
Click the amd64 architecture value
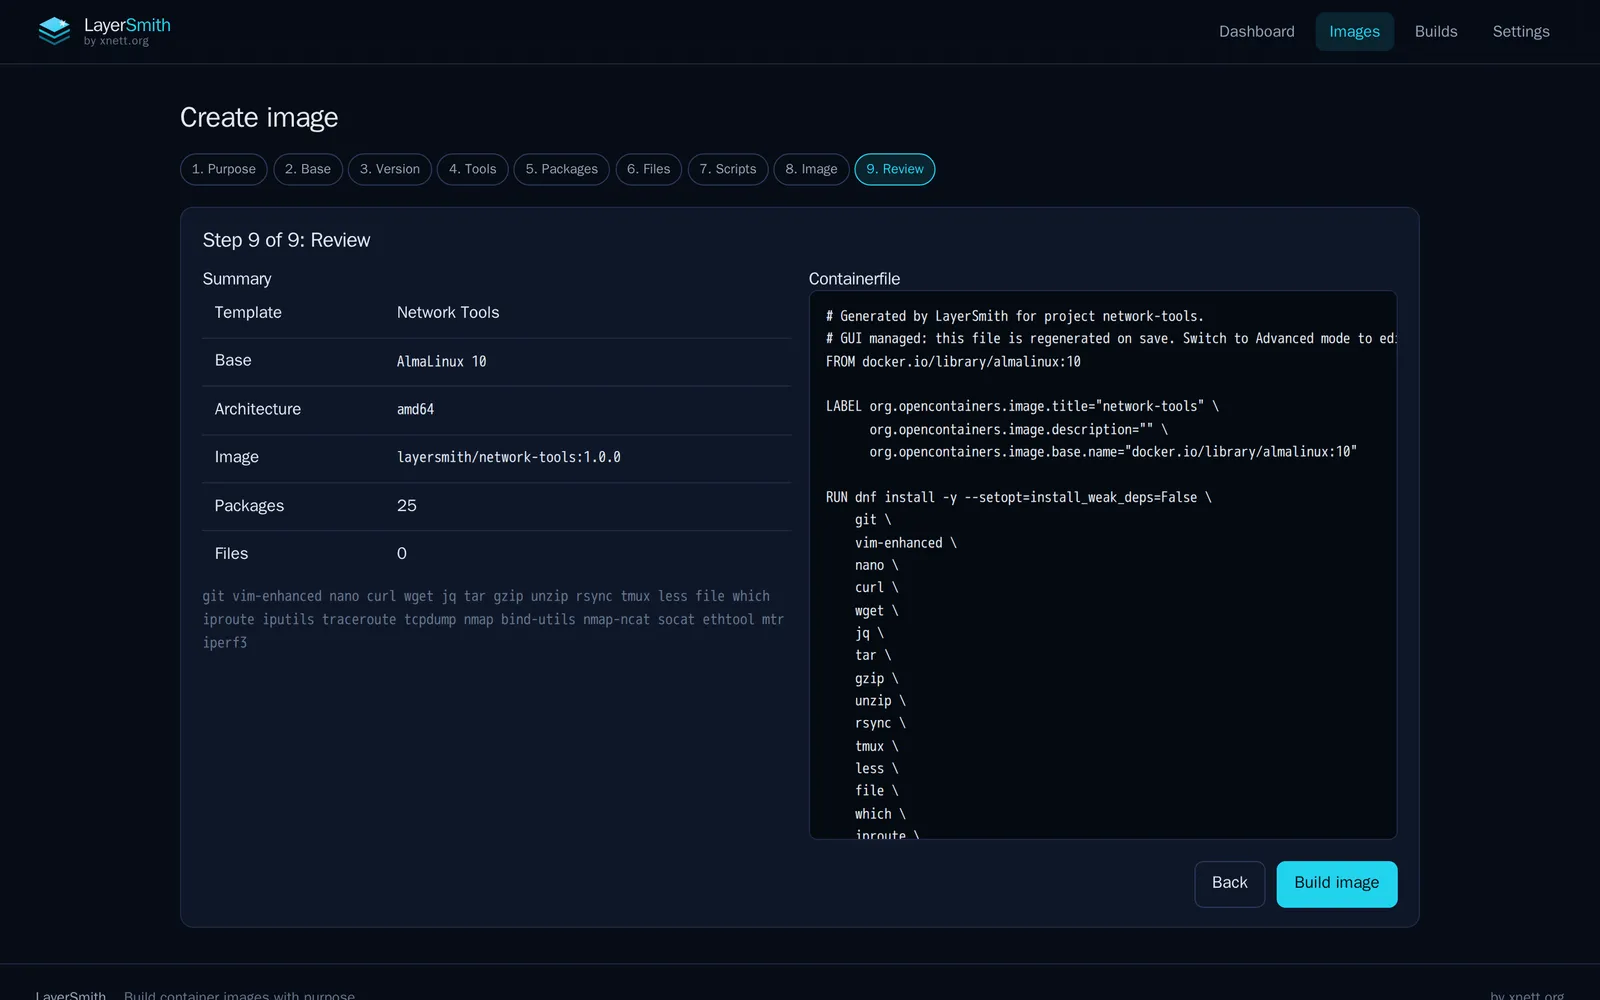click(416, 410)
